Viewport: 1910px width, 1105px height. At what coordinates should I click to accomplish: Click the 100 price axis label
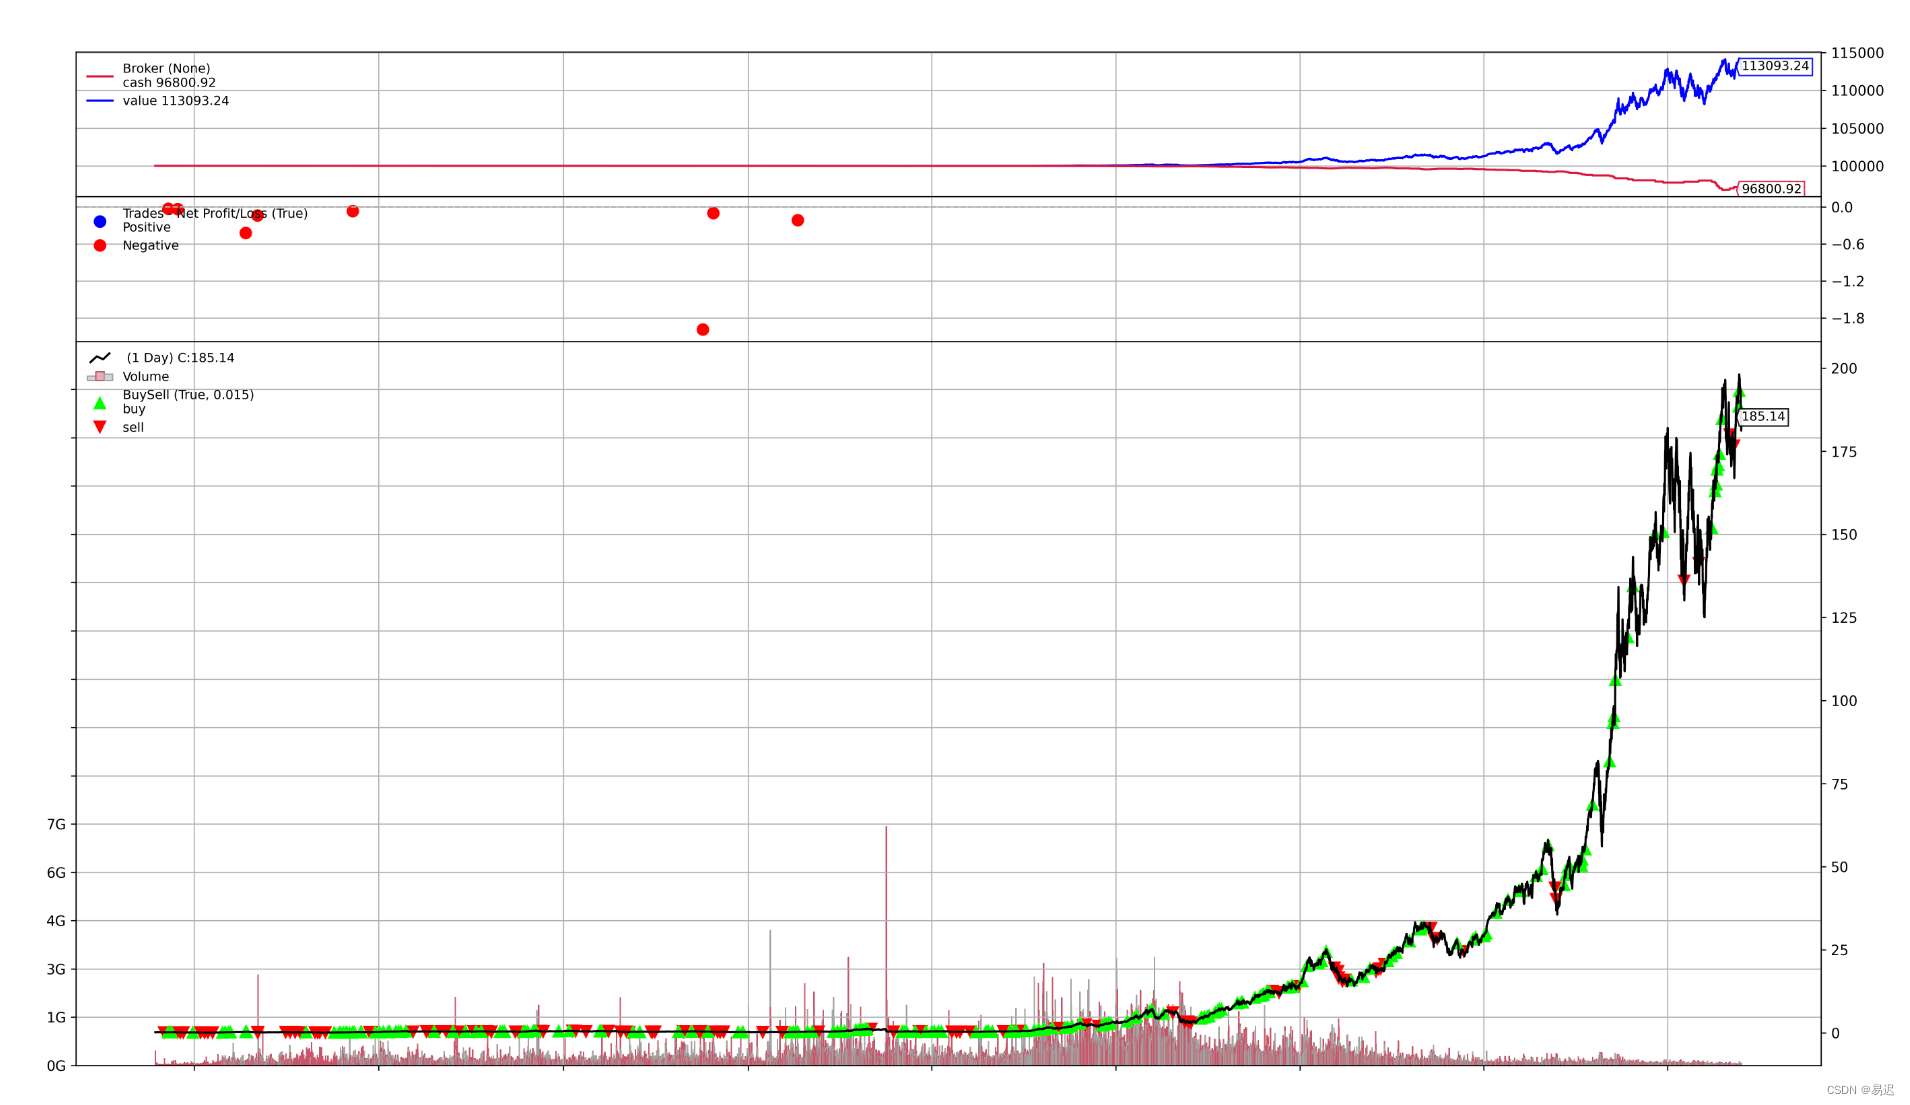1844,702
